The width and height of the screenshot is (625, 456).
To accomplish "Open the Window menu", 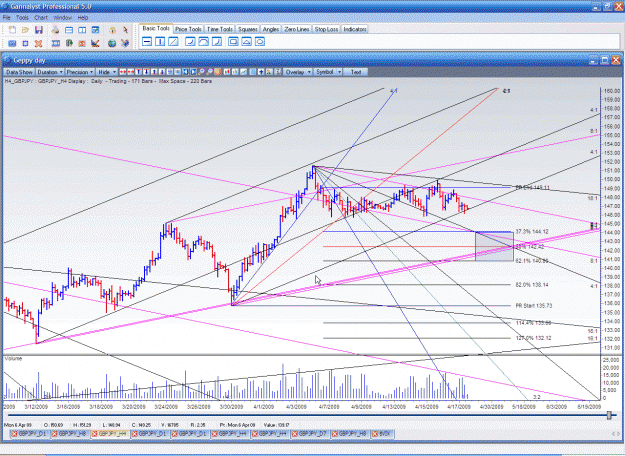I will (x=63, y=18).
